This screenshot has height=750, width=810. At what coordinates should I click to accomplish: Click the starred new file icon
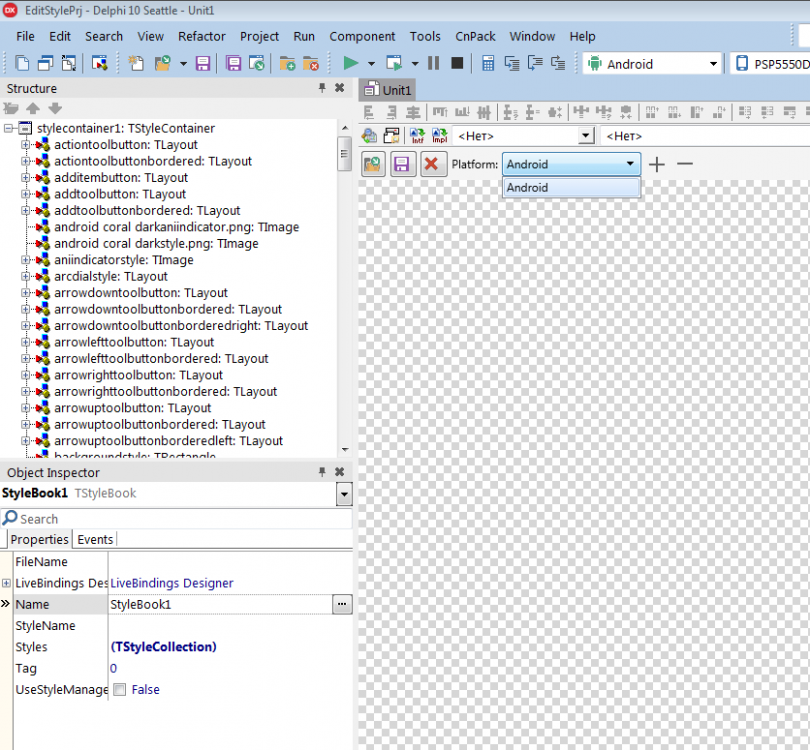click(136, 63)
